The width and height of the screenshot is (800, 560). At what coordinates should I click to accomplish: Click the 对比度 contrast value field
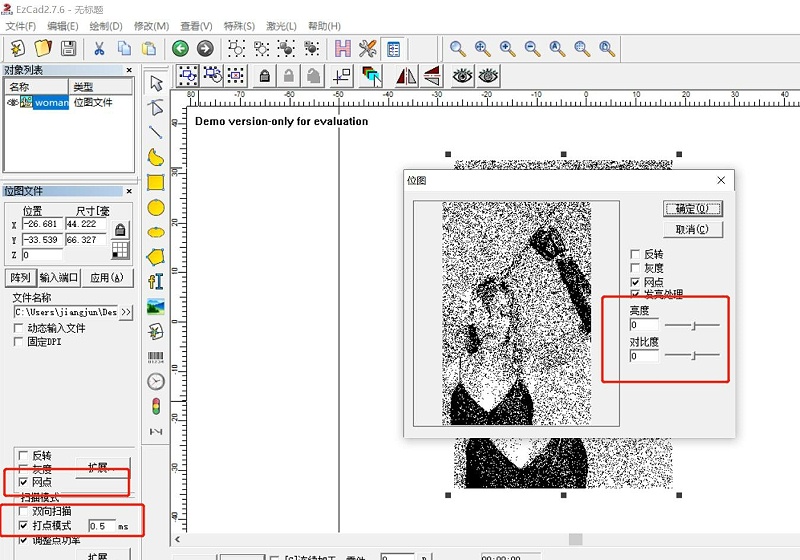pos(644,356)
